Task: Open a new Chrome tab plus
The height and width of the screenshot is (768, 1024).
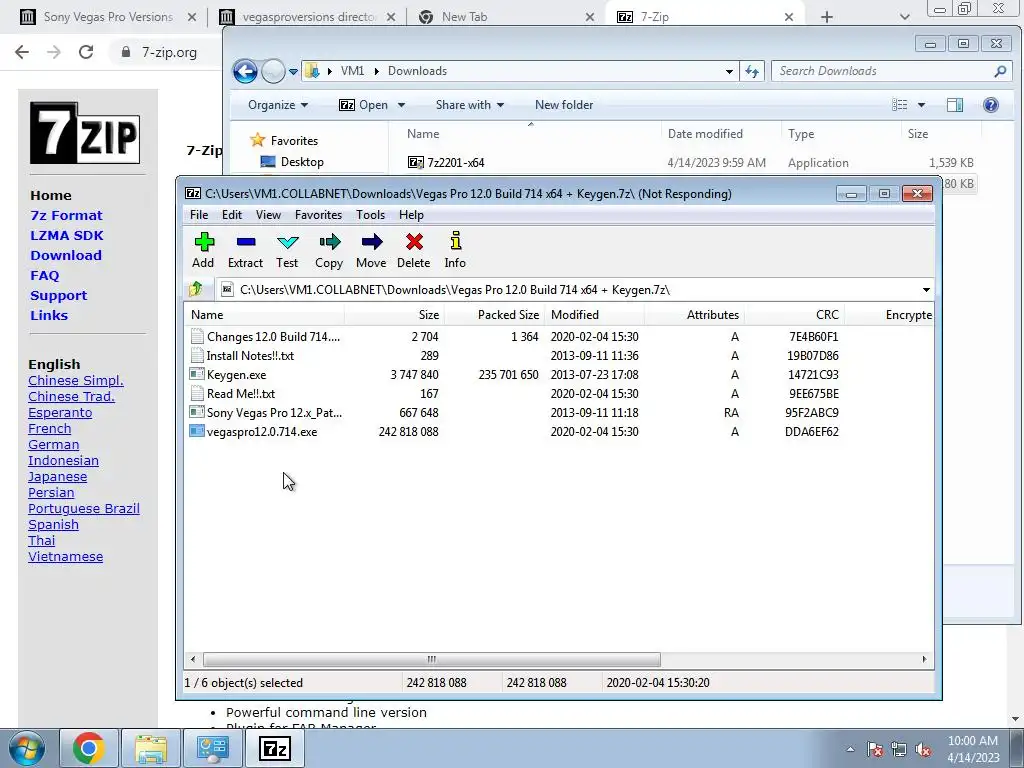Action: (x=827, y=17)
